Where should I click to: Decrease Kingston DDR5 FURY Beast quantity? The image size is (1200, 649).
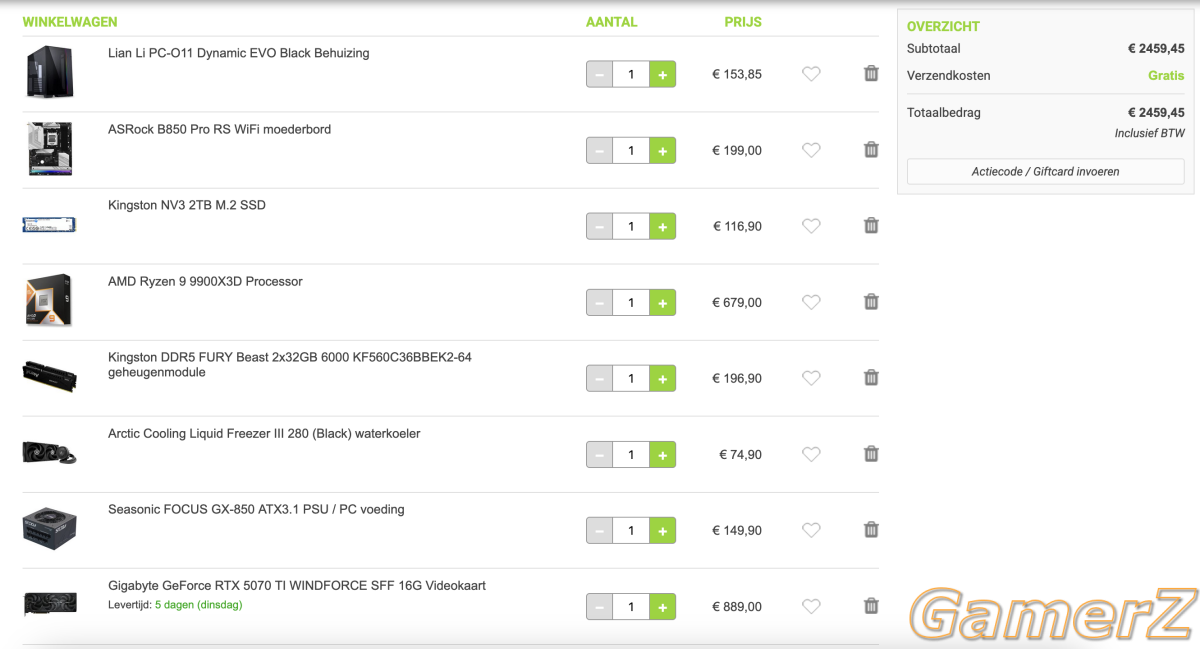[599, 378]
